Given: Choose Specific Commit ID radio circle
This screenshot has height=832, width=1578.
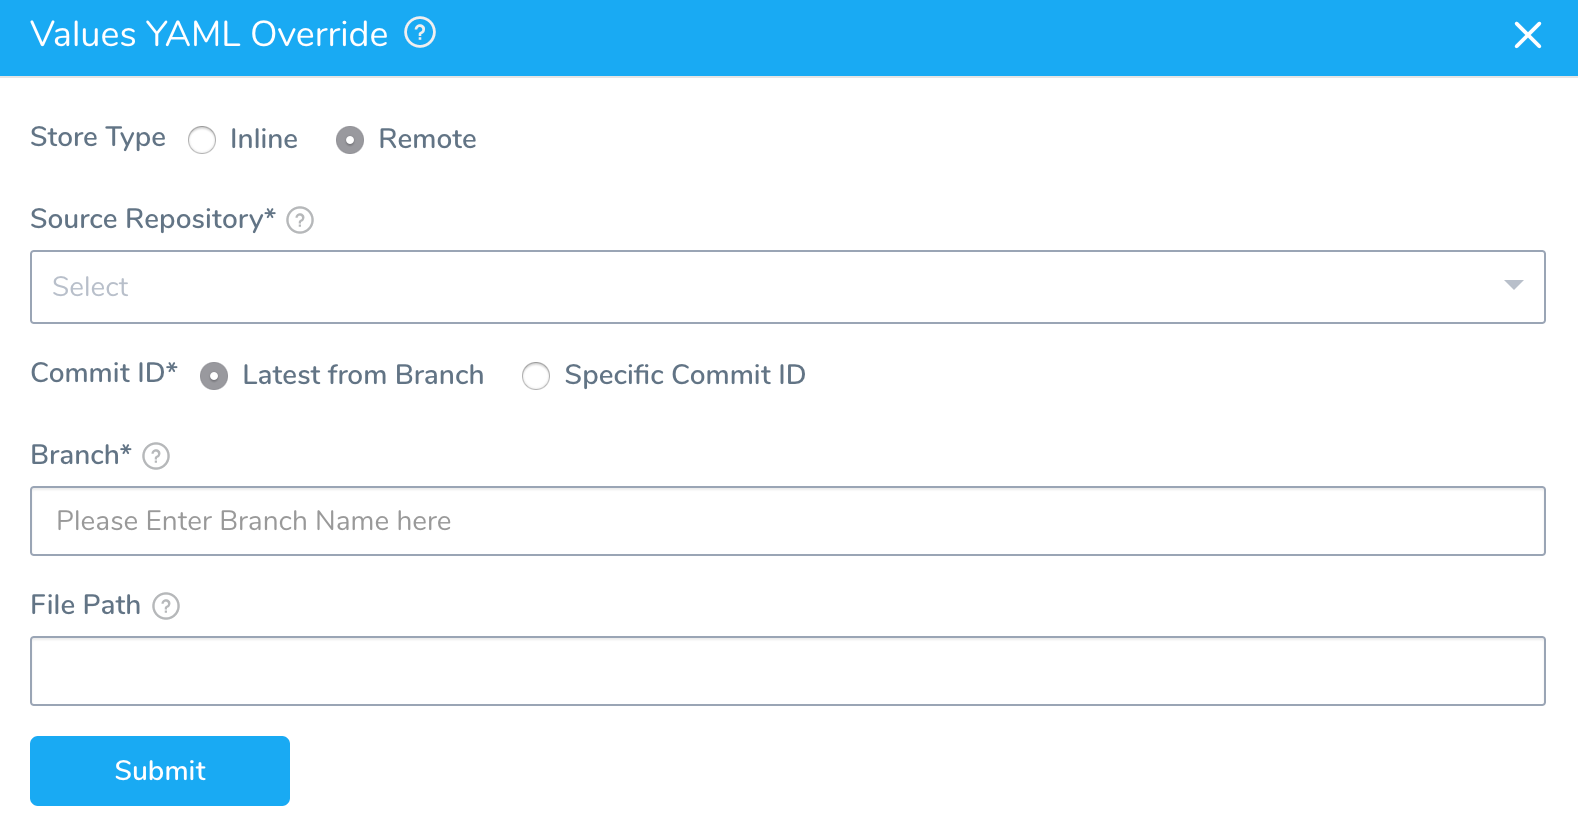Looking at the screenshot, I should [x=536, y=376].
